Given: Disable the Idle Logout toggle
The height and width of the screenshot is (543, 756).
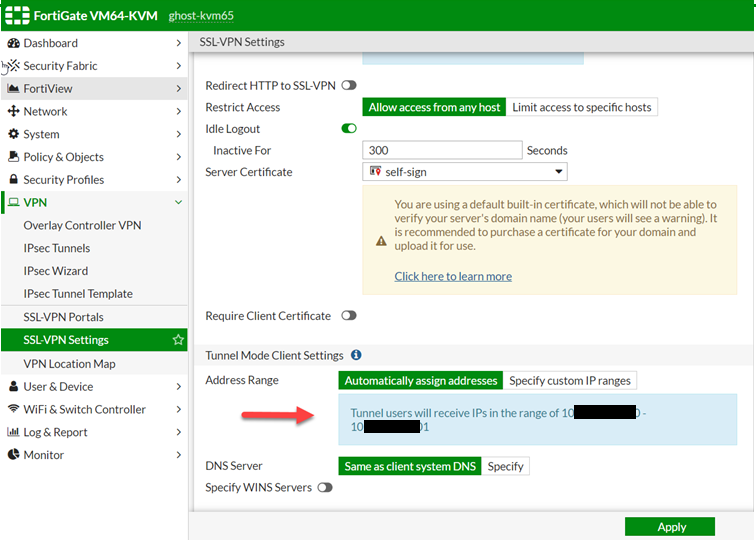Looking at the screenshot, I should point(349,129).
